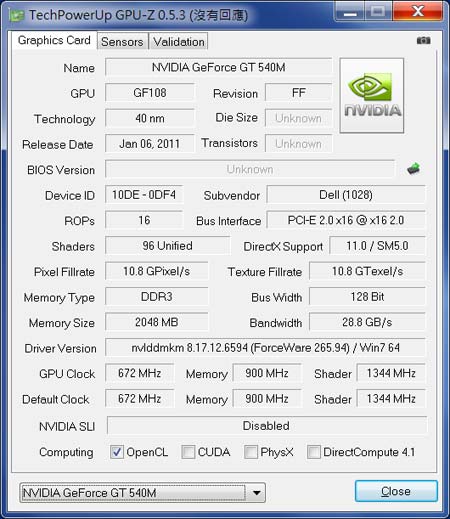Click the Subvendor field Dell (1028)
450x519 pixels.
[x=346, y=195]
